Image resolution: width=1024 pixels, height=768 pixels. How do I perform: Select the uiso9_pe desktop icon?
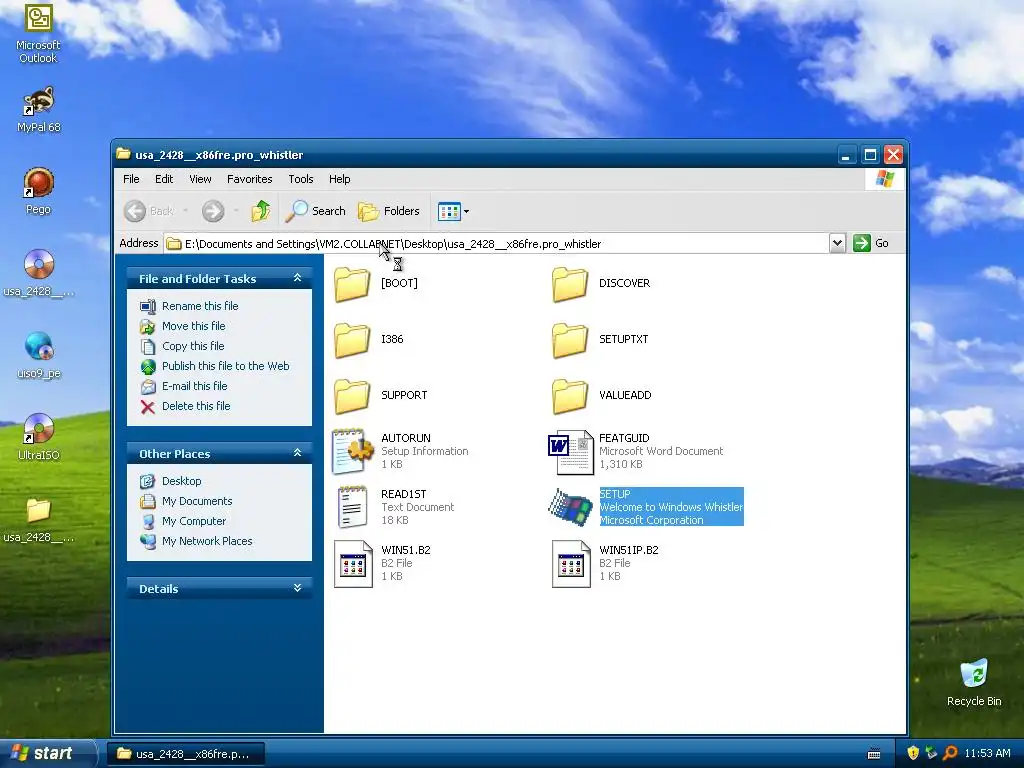(x=39, y=347)
